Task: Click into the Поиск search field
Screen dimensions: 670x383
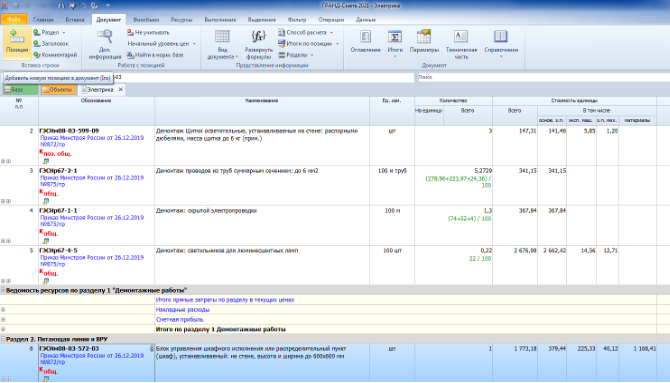Action: tap(543, 77)
